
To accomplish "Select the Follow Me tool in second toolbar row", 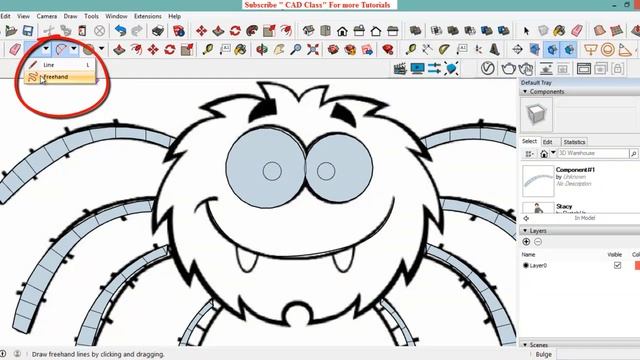I will (136, 49).
